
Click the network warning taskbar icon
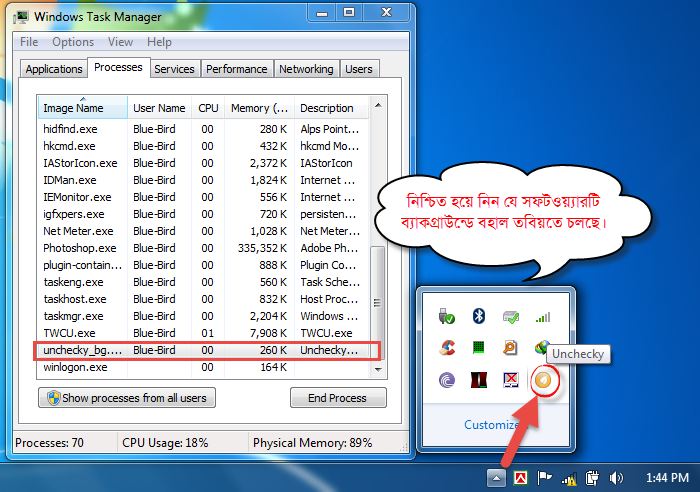point(569,479)
